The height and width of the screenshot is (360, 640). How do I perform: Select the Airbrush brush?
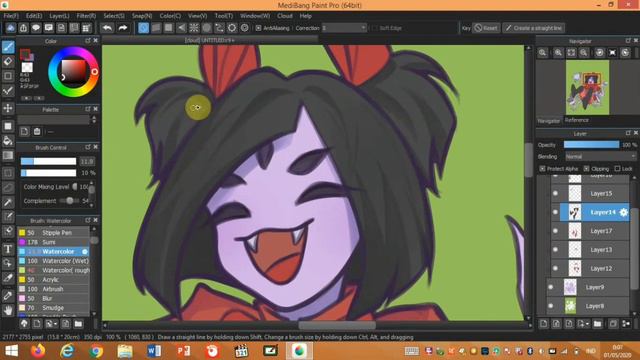point(53,289)
